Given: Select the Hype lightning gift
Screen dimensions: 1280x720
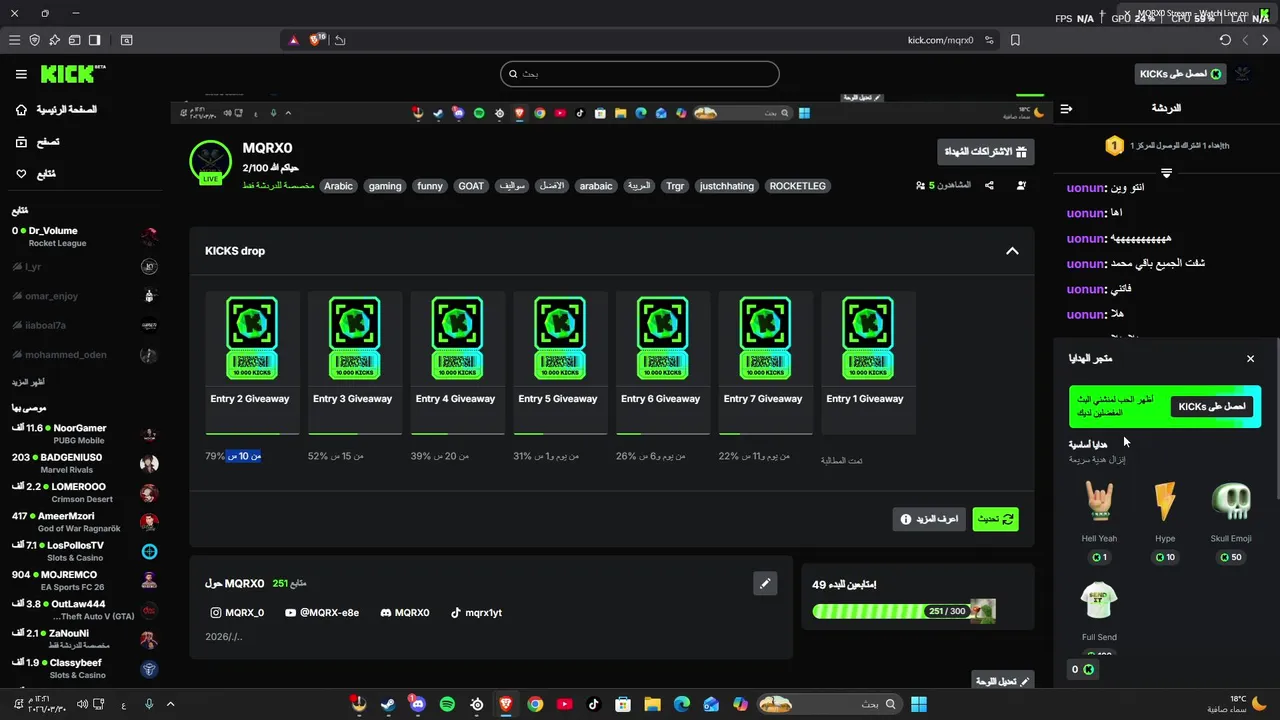Looking at the screenshot, I should pos(1165,520).
